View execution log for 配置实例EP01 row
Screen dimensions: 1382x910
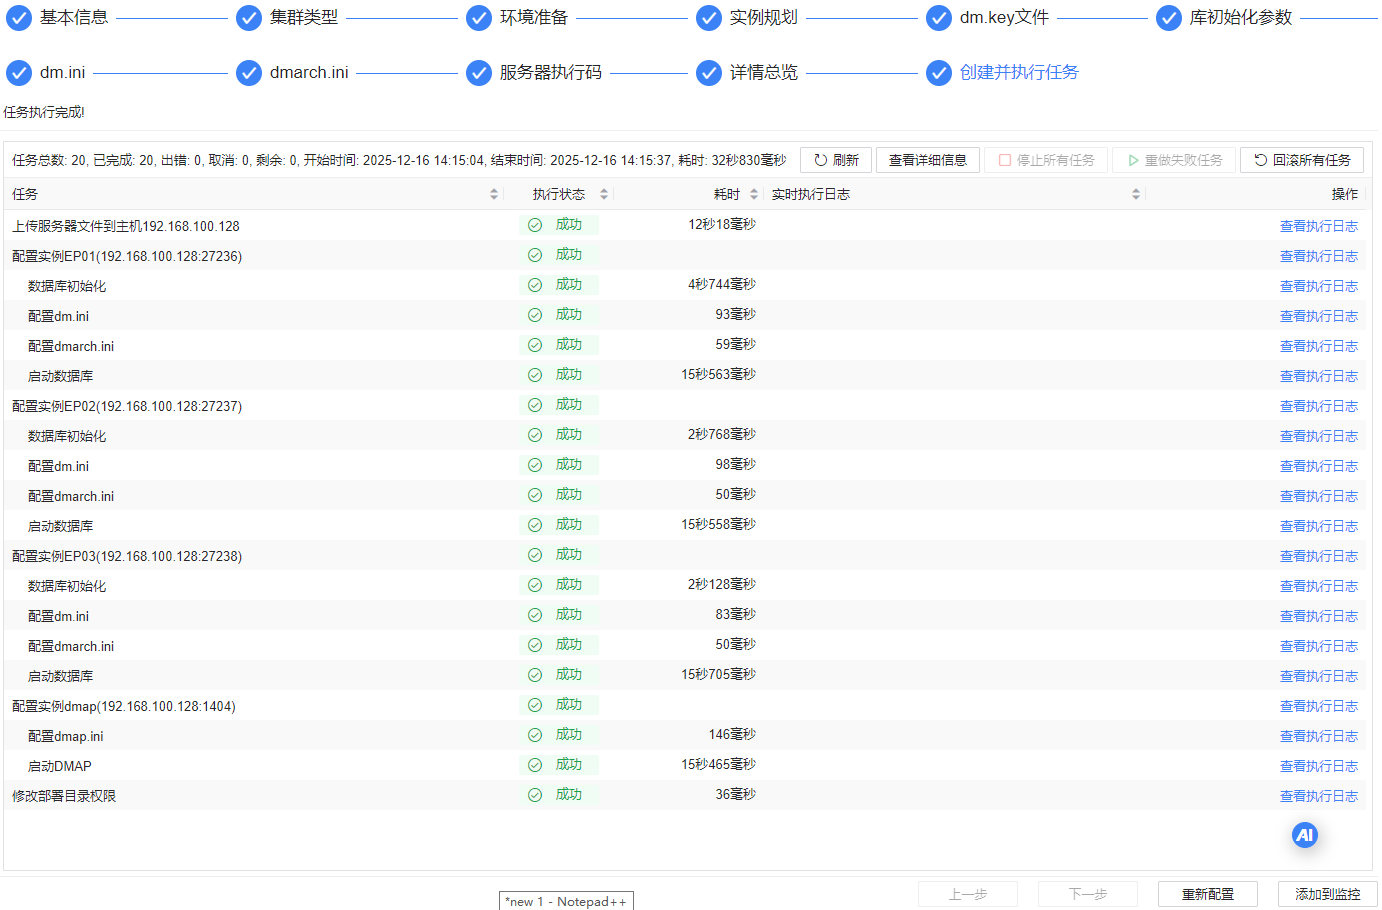(1319, 256)
